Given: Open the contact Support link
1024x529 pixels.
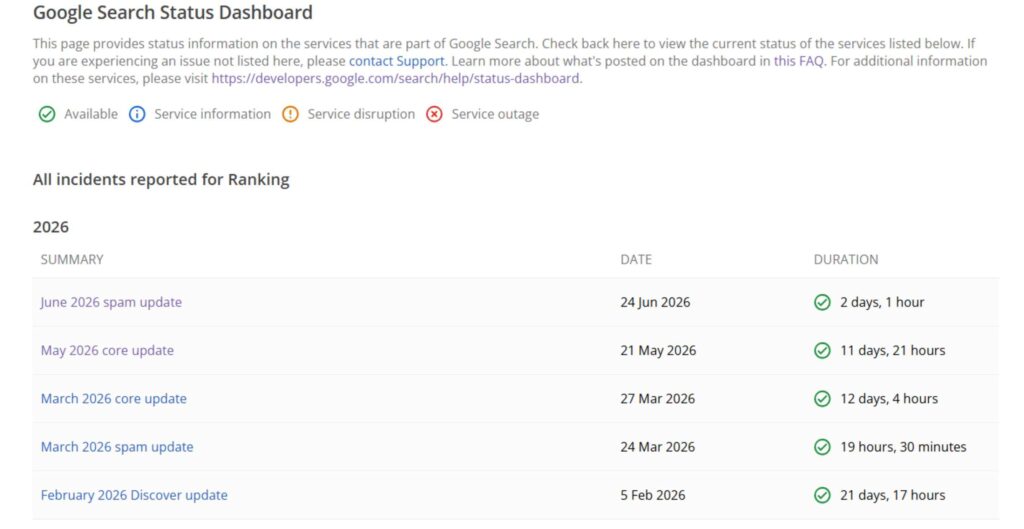Looking at the screenshot, I should point(396,61).
